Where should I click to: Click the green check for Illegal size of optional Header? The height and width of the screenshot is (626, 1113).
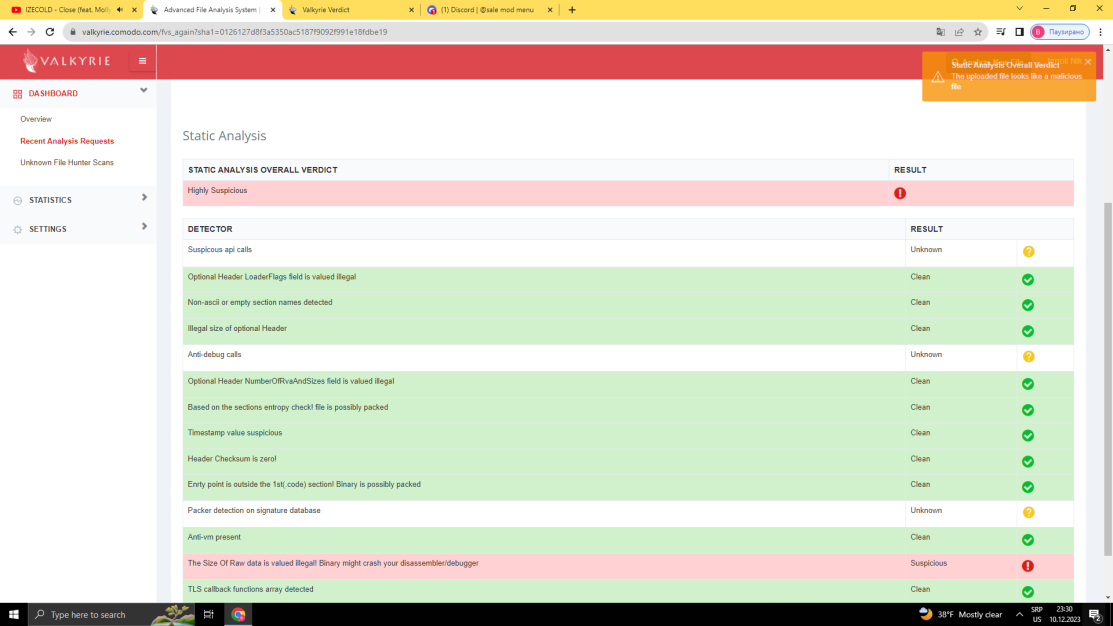tap(1028, 331)
